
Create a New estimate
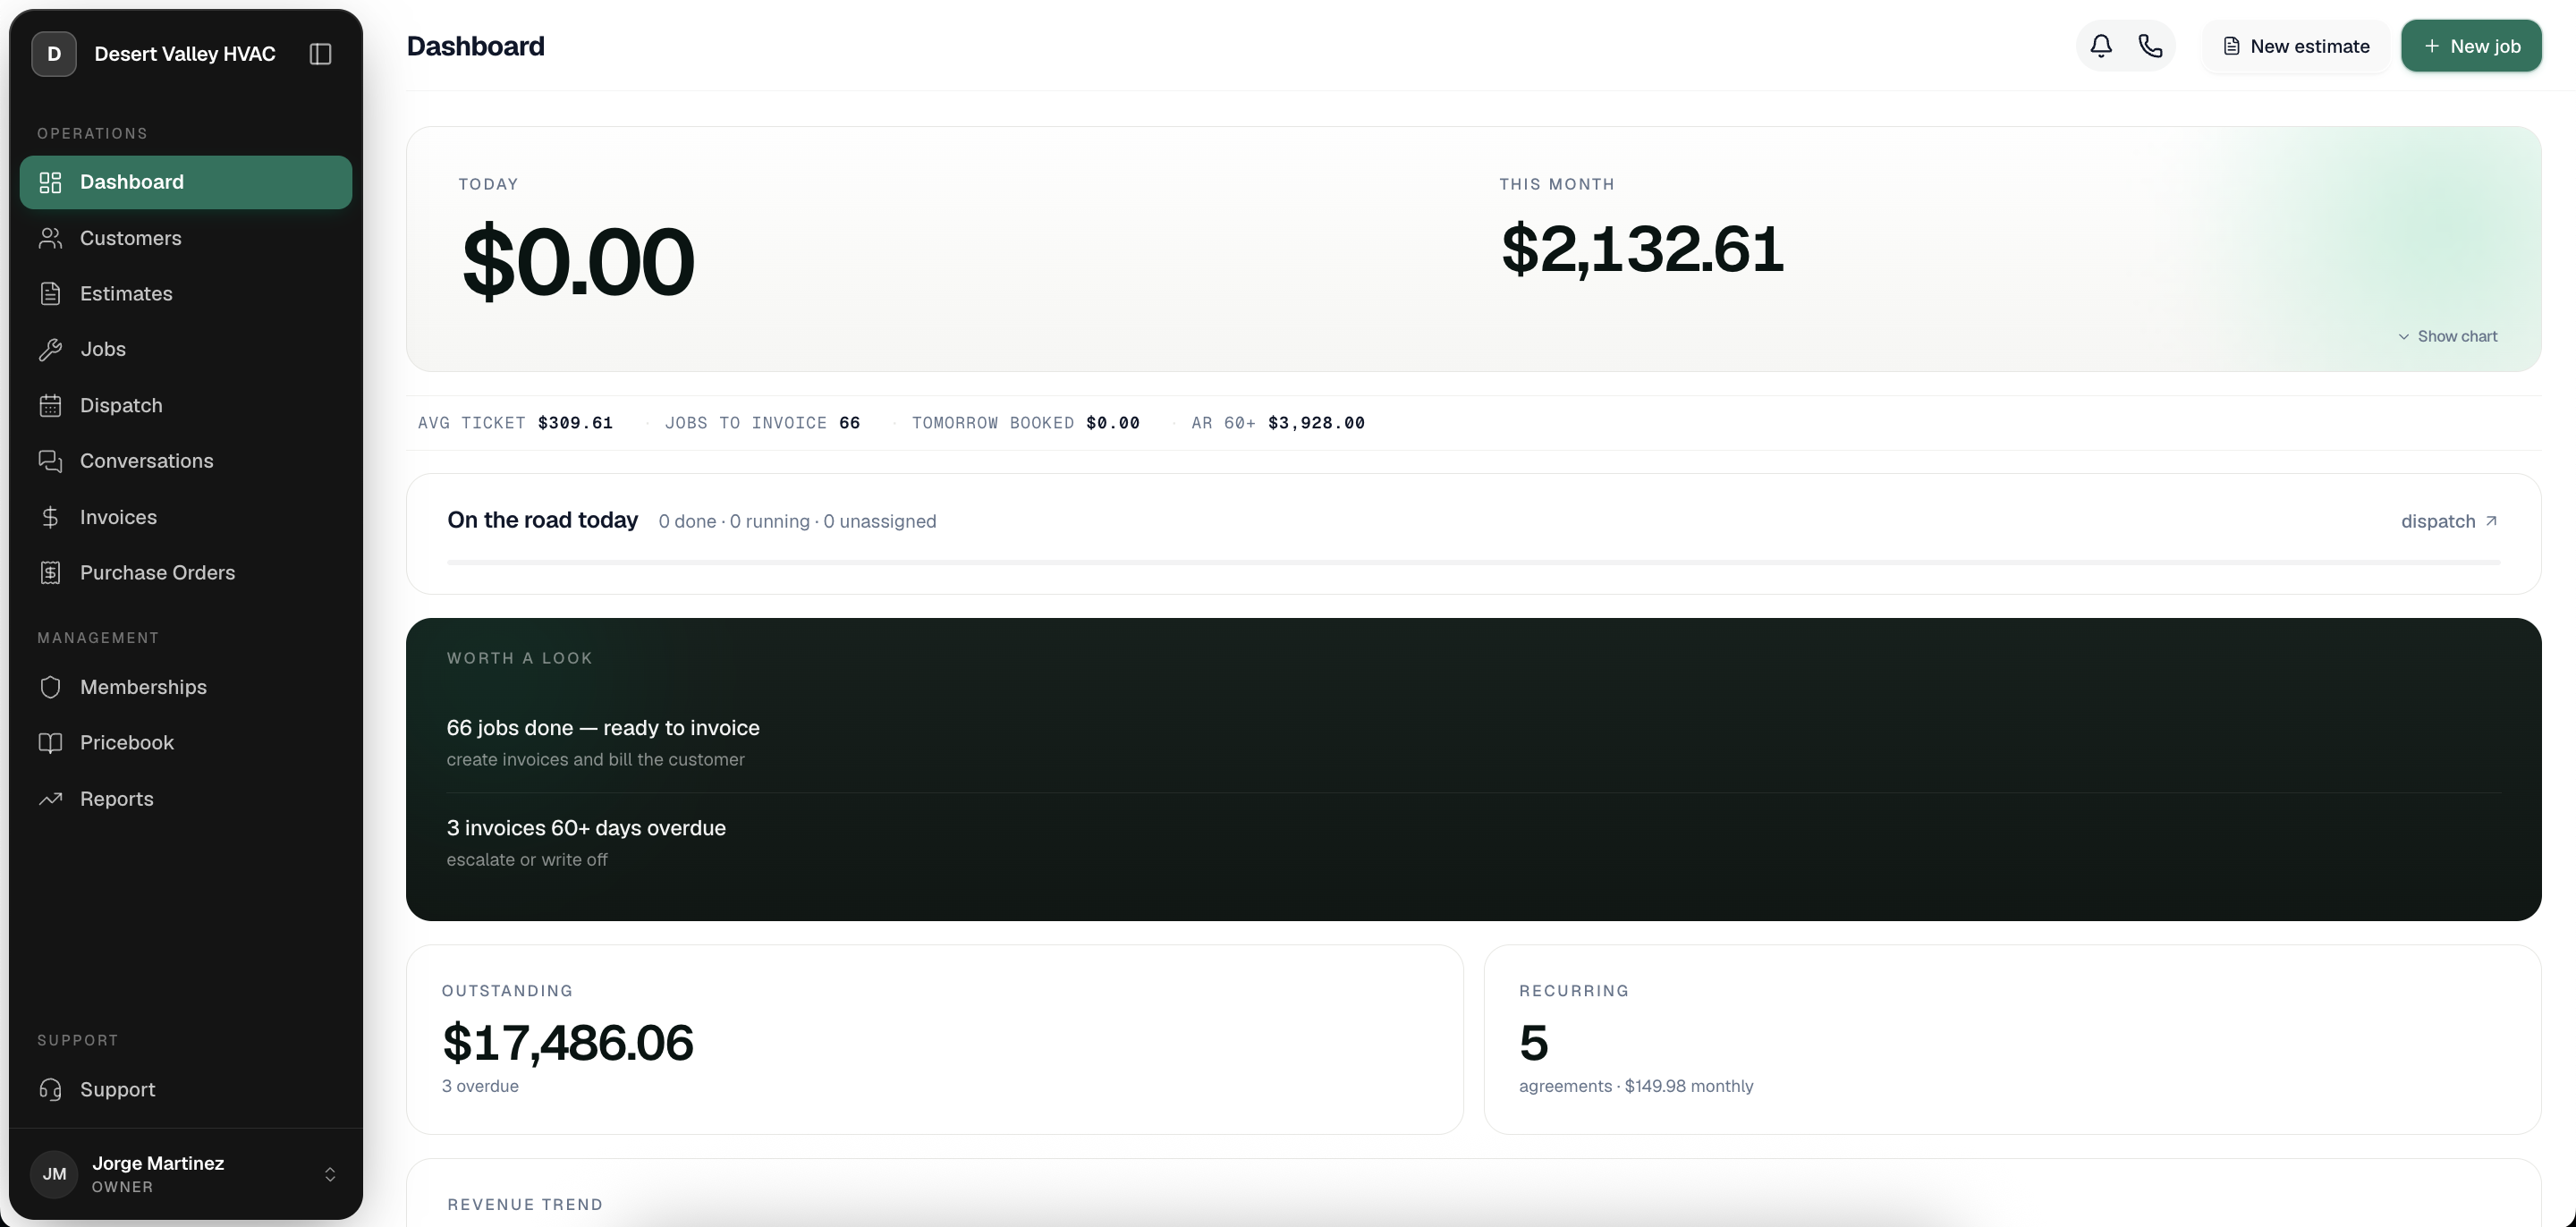[x=2295, y=46]
